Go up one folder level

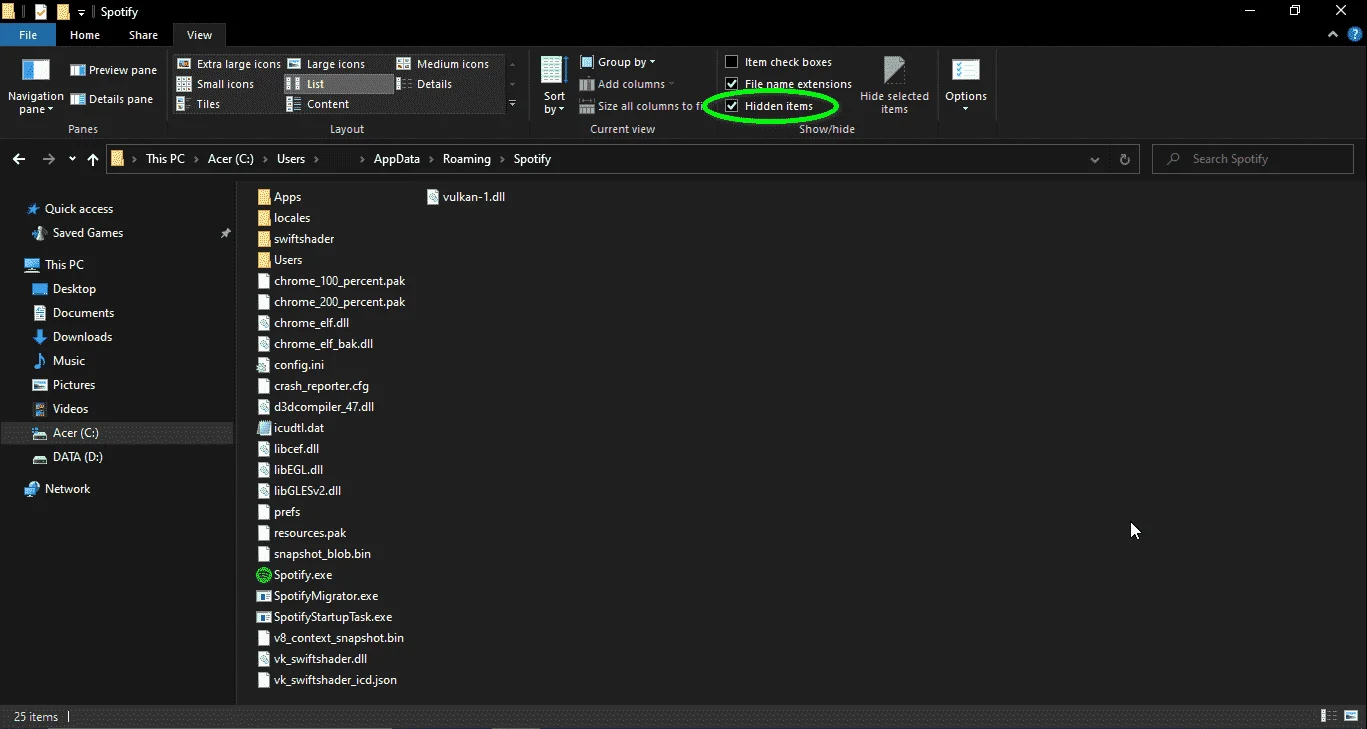point(93,159)
